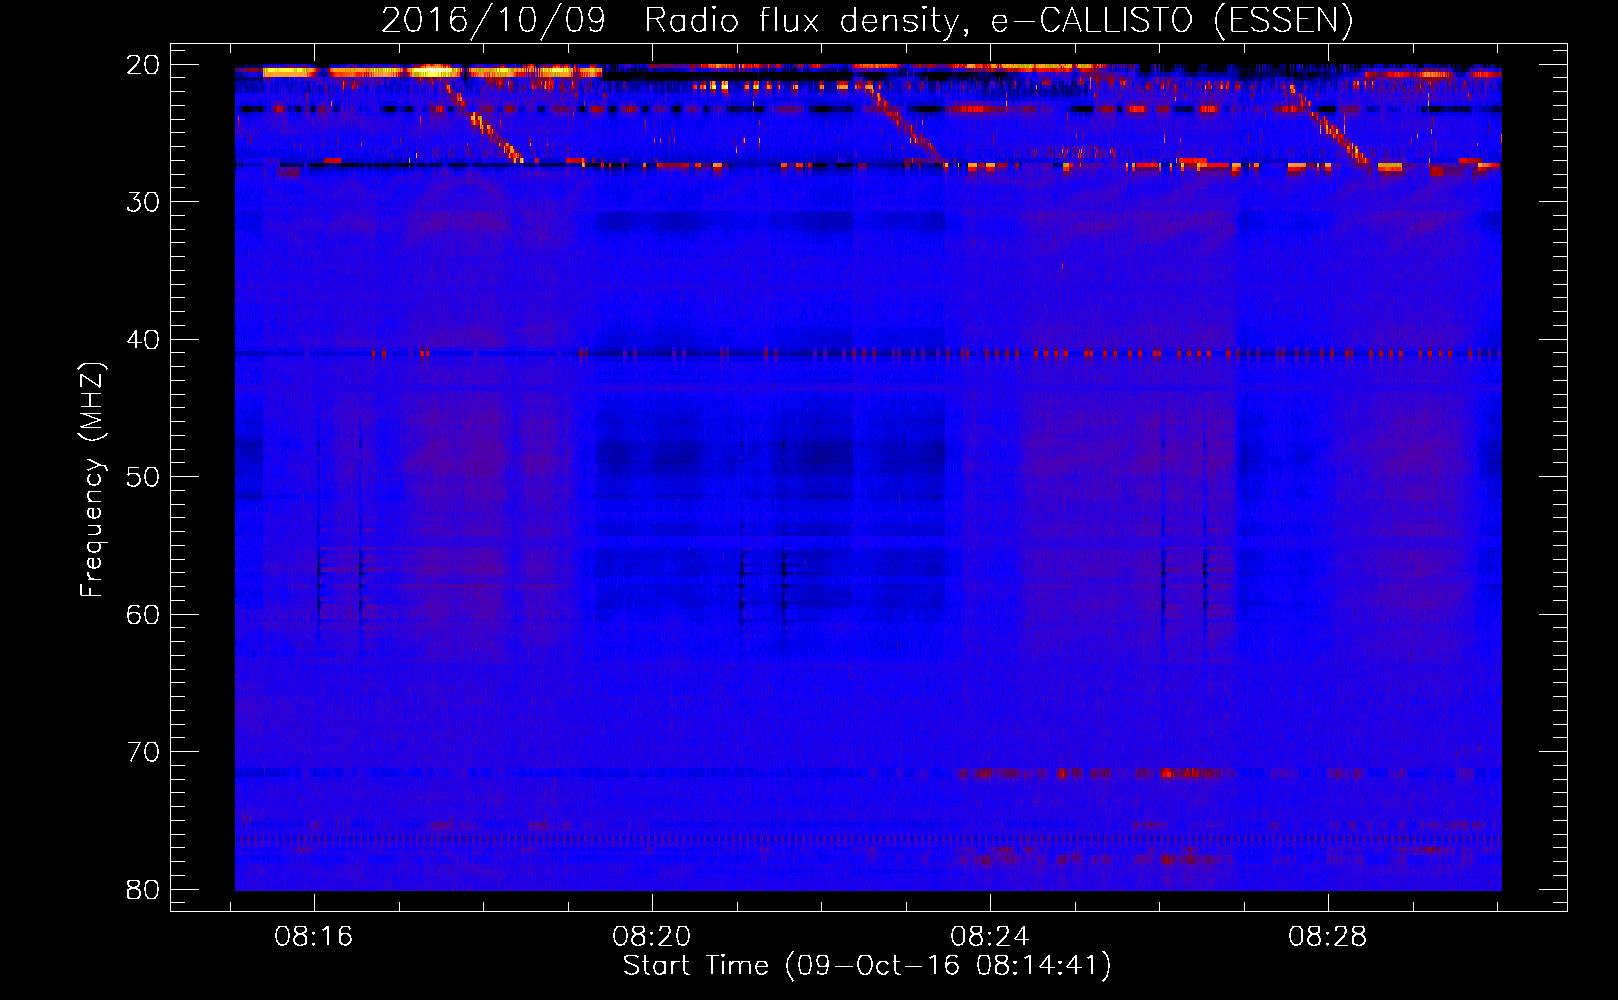Image resolution: width=1618 pixels, height=1000 pixels.
Task: Click the '08:24' time tick label
Action: click(x=990, y=937)
